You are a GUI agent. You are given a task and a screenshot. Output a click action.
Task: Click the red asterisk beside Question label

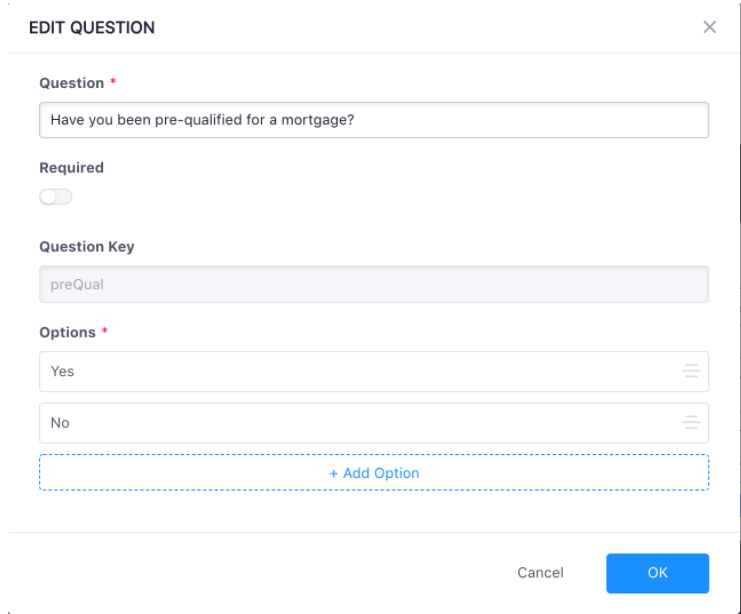click(113, 81)
